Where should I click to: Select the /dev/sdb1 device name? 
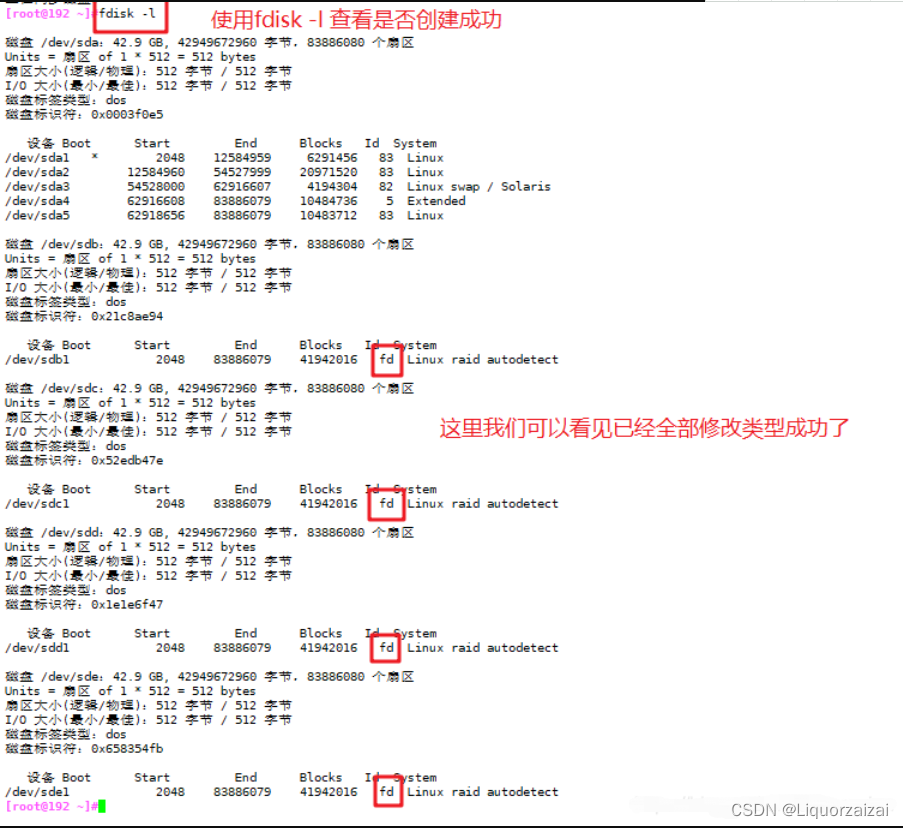tap(37, 359)
